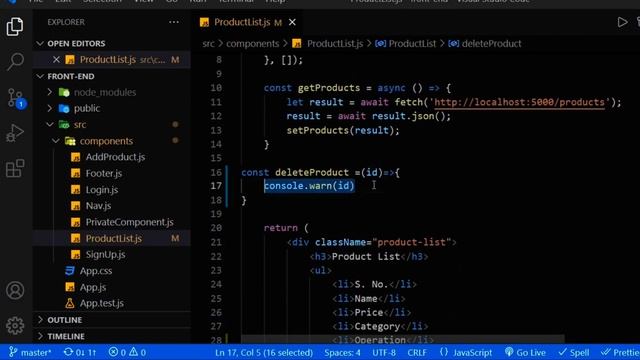Click the deleteProduct function name on line 16
Image resolution: width=640 pixels, height=360 pixels.
point(312,172)
